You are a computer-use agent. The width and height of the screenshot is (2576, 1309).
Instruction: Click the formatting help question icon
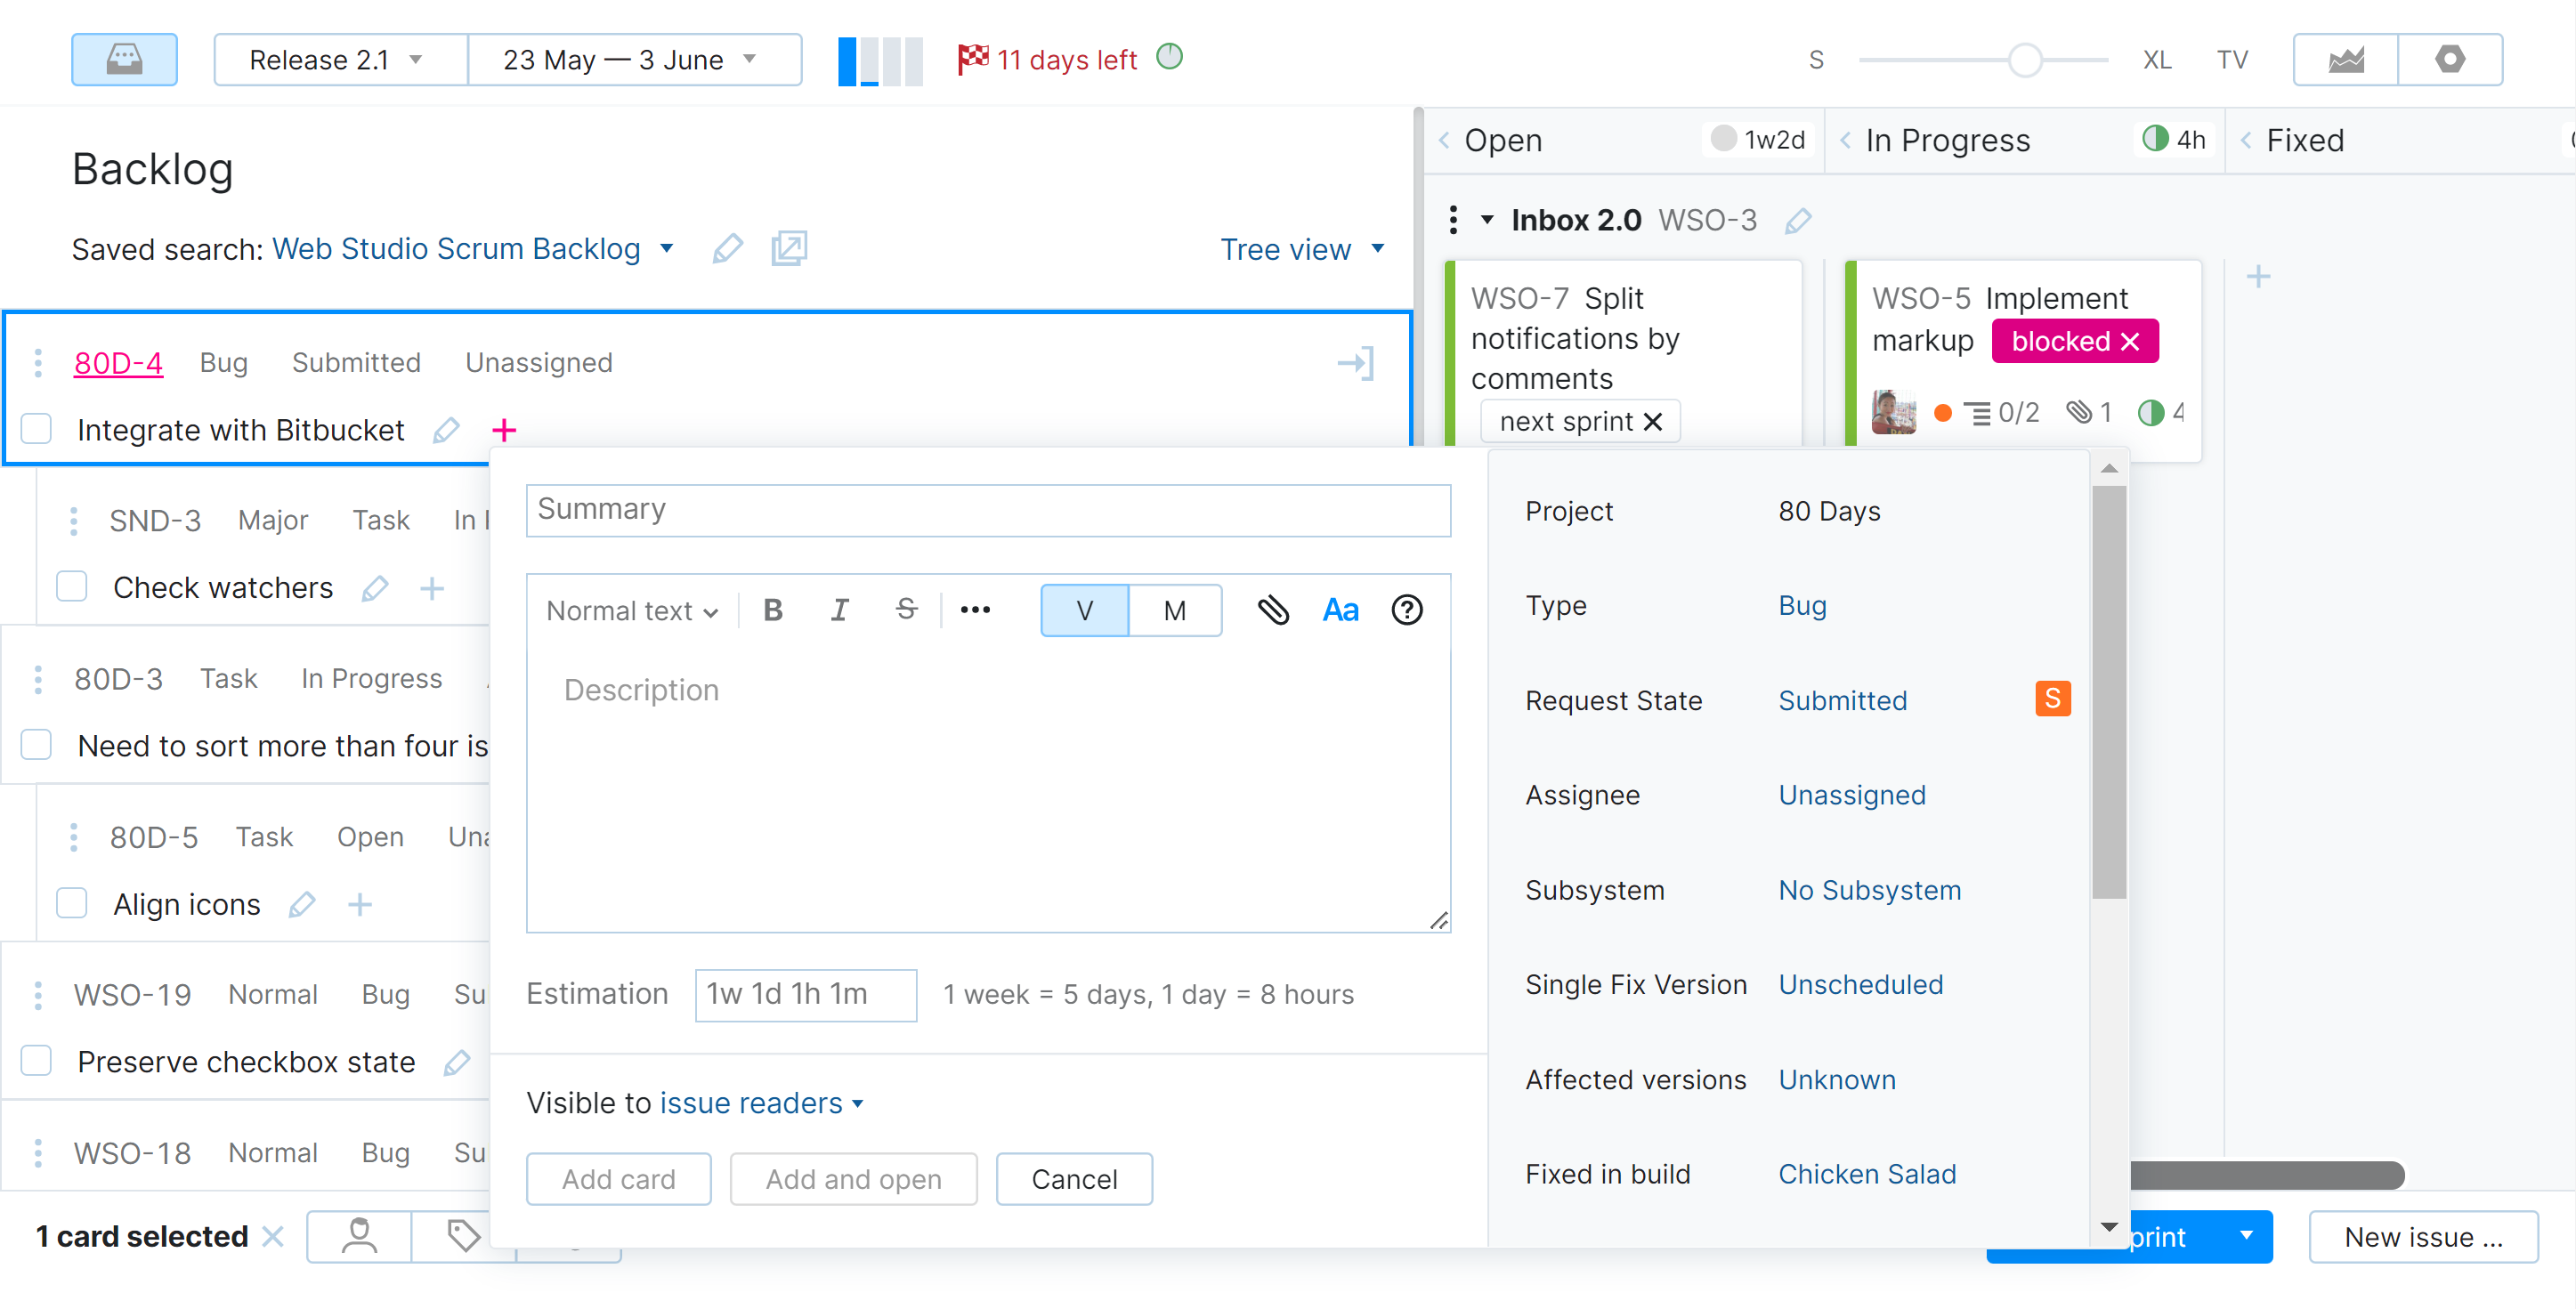[1406, 610]
